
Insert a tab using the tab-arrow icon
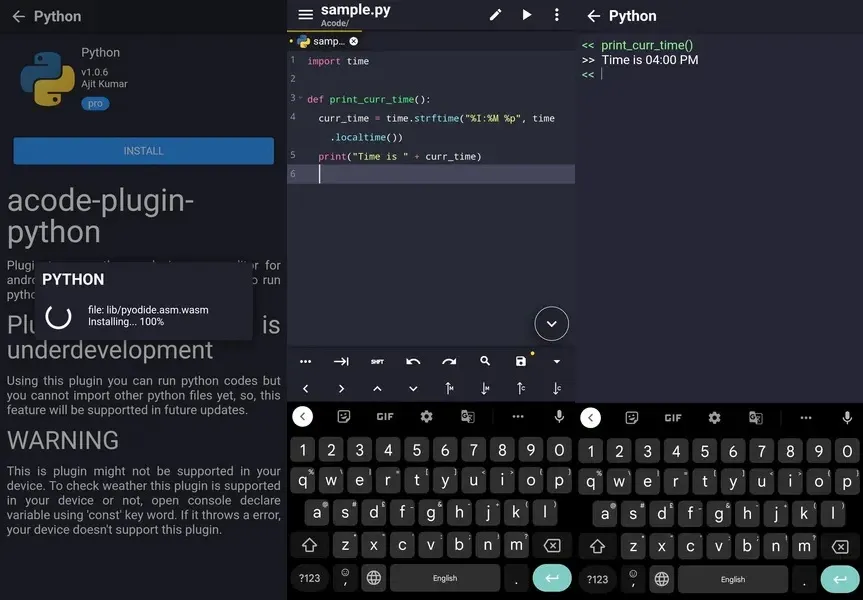[x=341, y=362]
